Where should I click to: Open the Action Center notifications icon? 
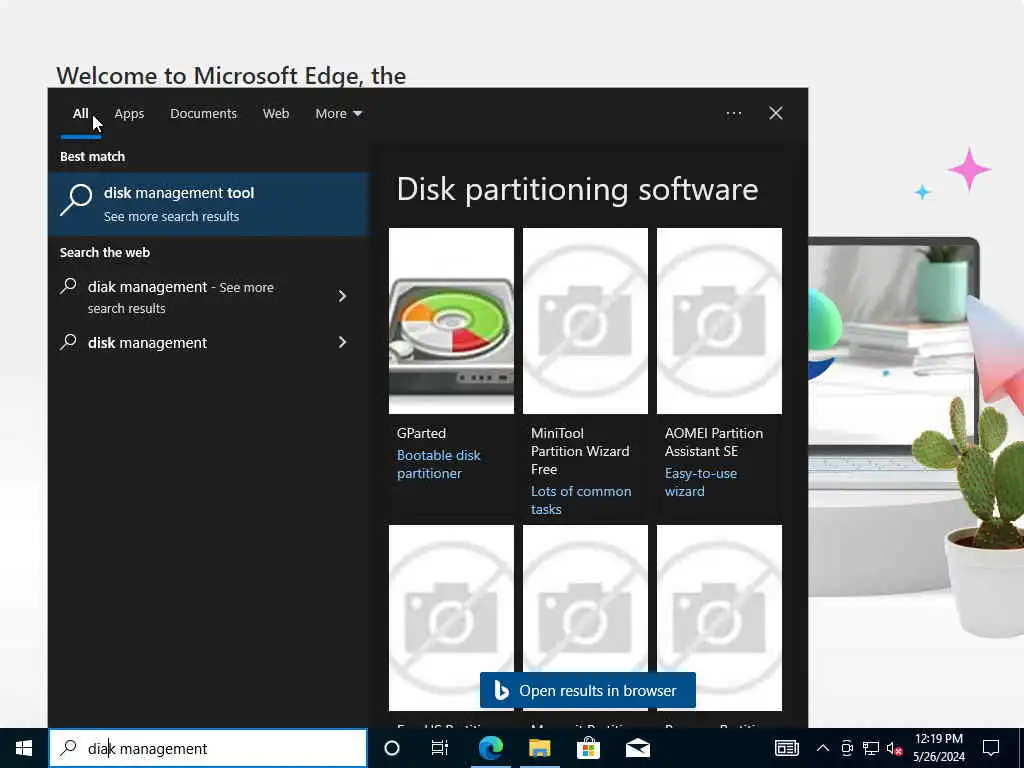(x=991, y=748)
